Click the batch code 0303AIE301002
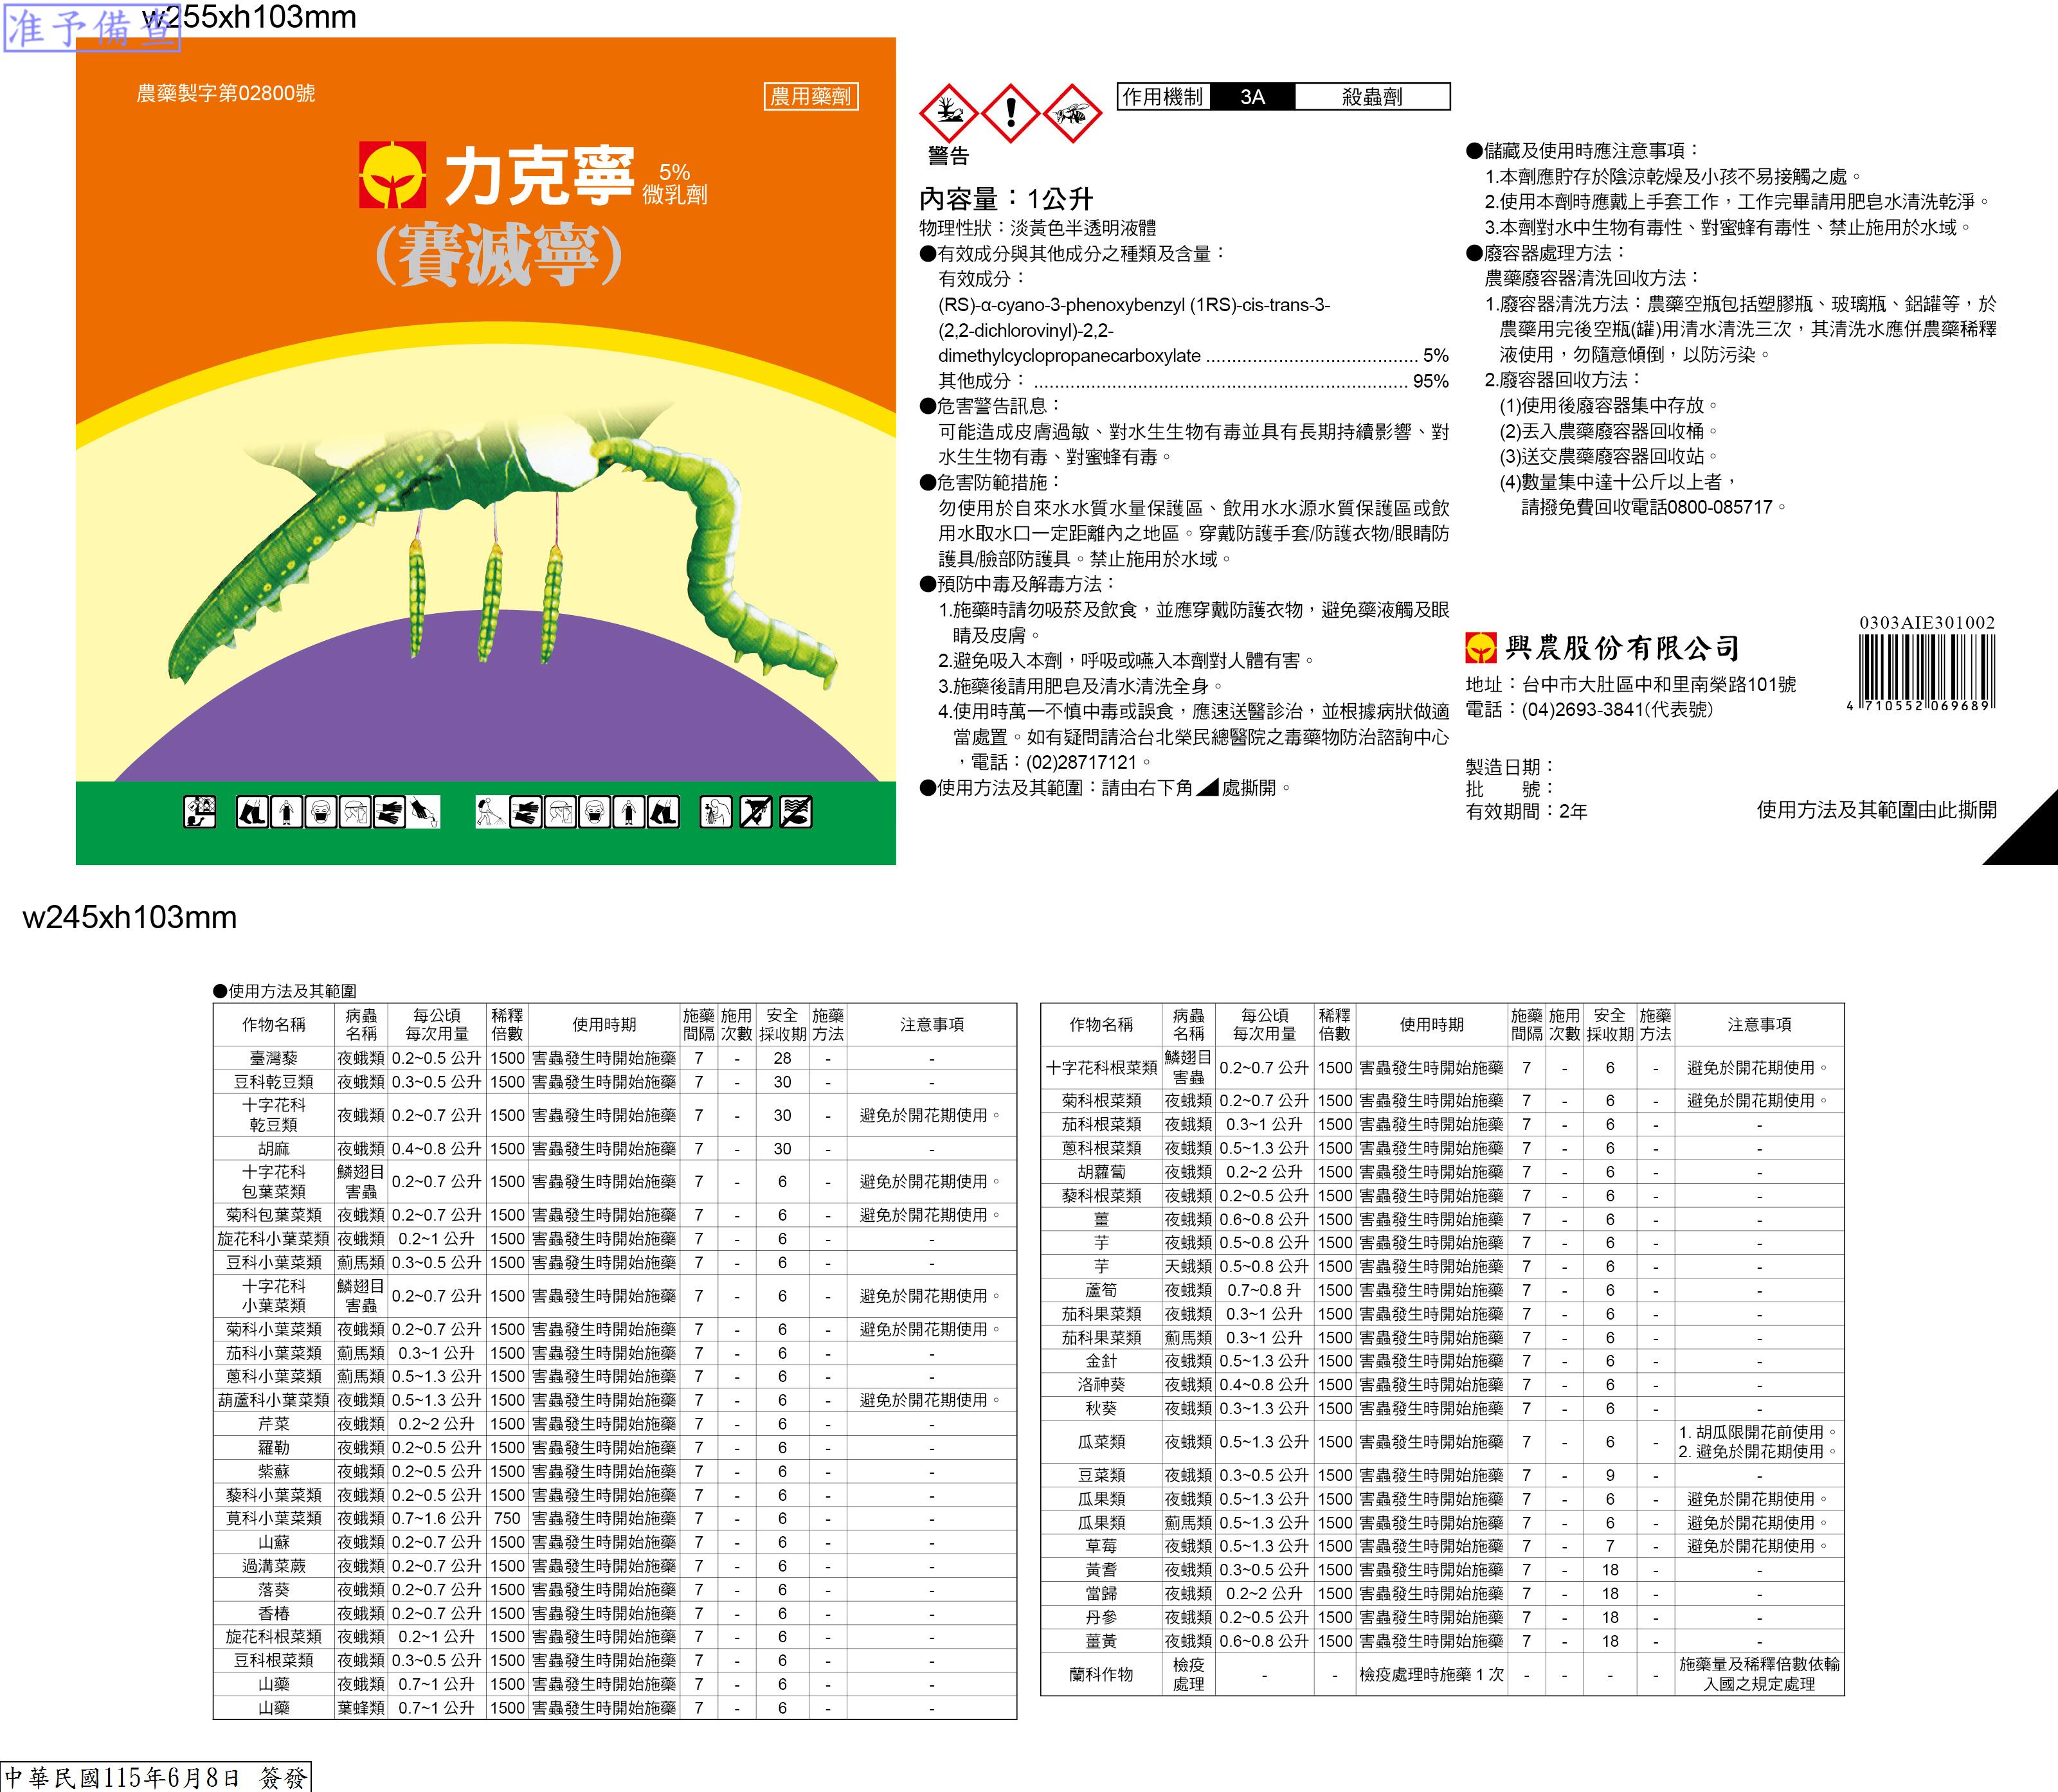Viewport: 2058px width, 1792px height. click(x=1927, y=622)
